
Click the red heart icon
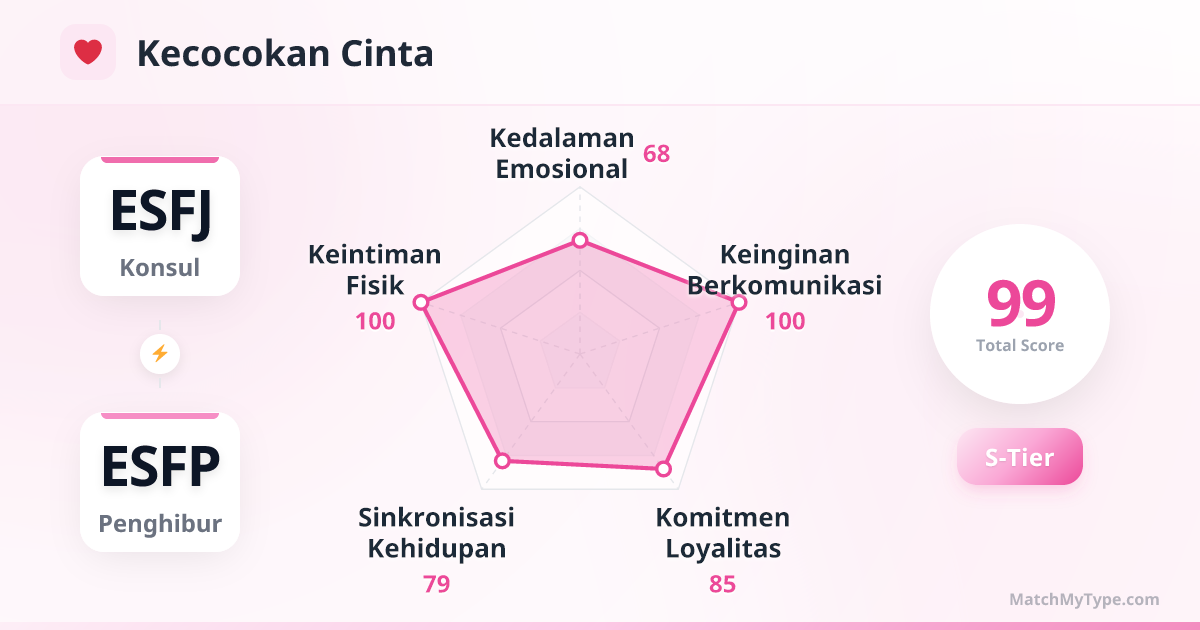click(x=88, y=52)
